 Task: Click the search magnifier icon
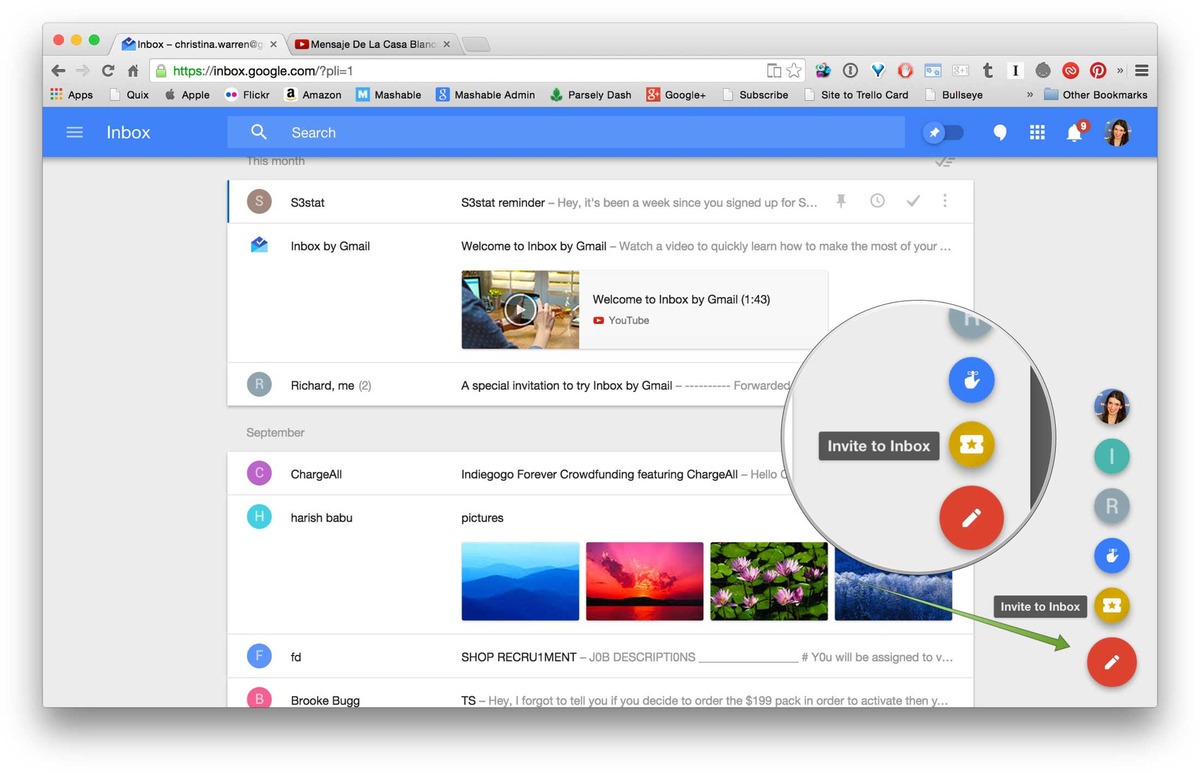click(259, 132)
